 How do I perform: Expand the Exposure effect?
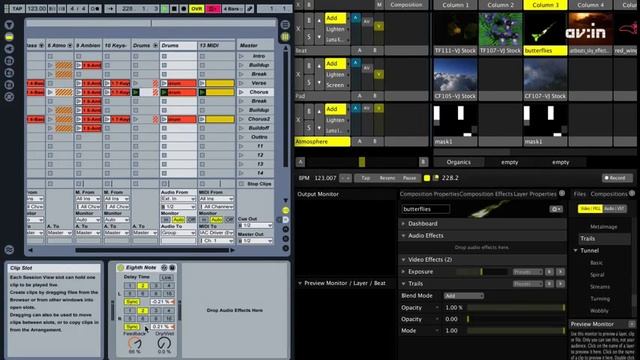click(x=403, y=271)
